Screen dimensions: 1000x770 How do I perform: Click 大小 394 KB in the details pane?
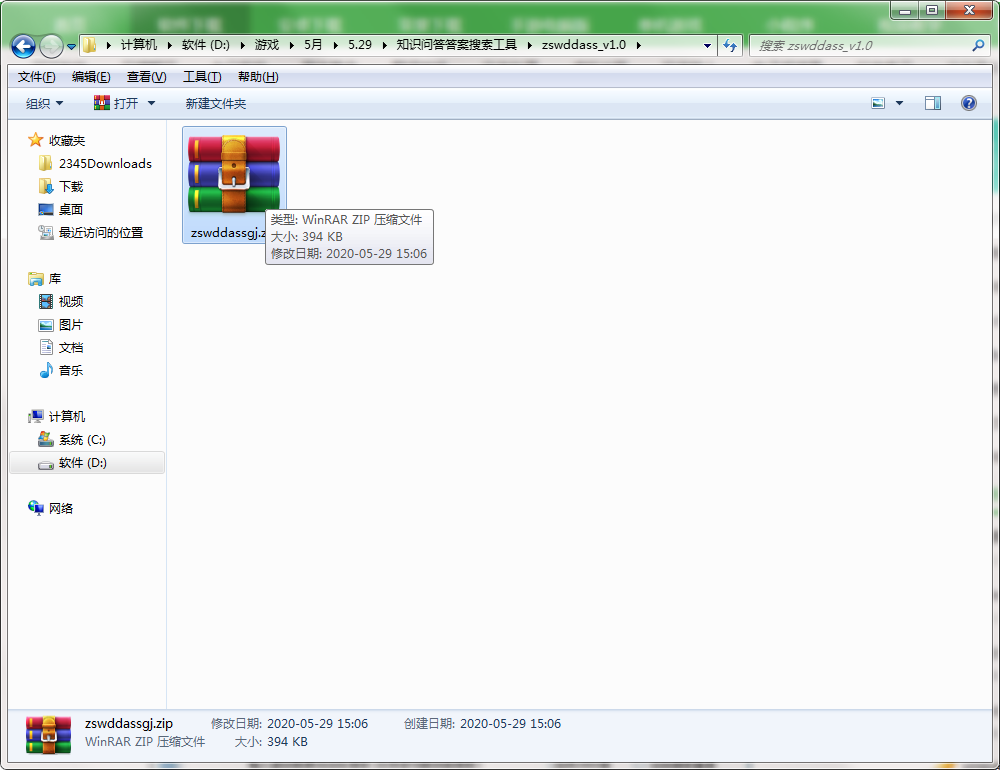pyautogui.click(x=271, y=742)
